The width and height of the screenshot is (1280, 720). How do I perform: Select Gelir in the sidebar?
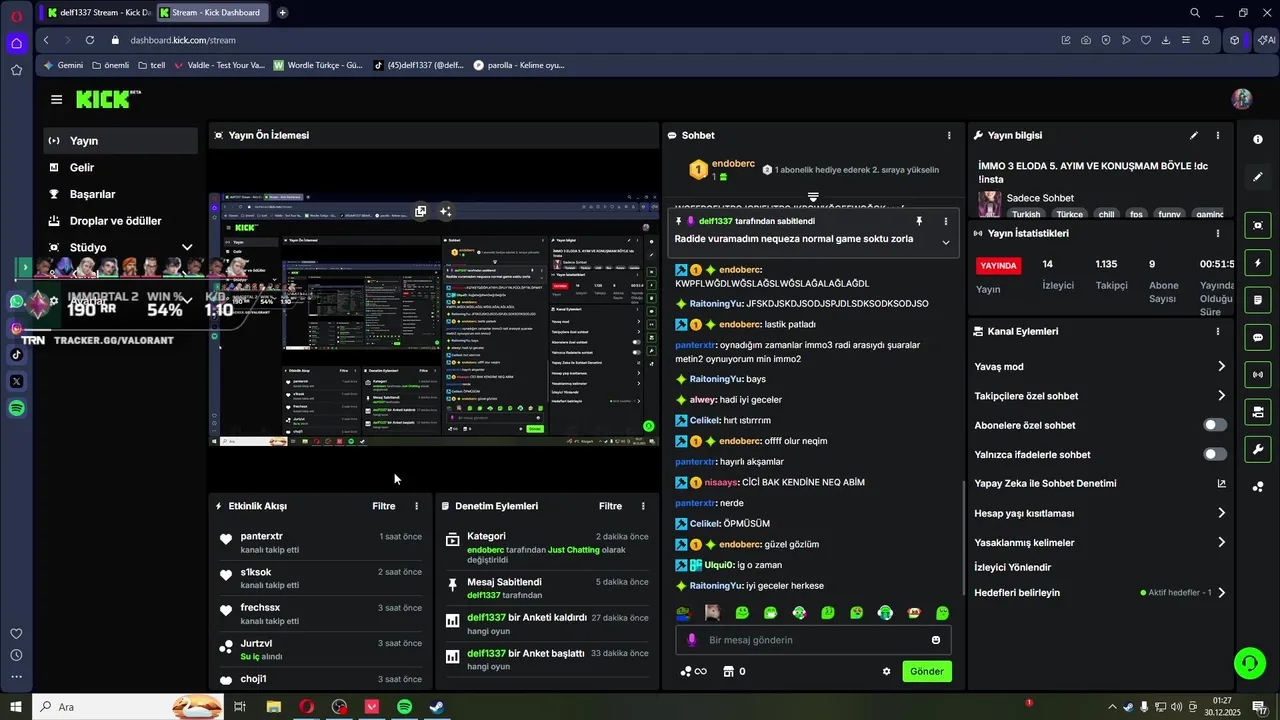click(x=120, y=168)
